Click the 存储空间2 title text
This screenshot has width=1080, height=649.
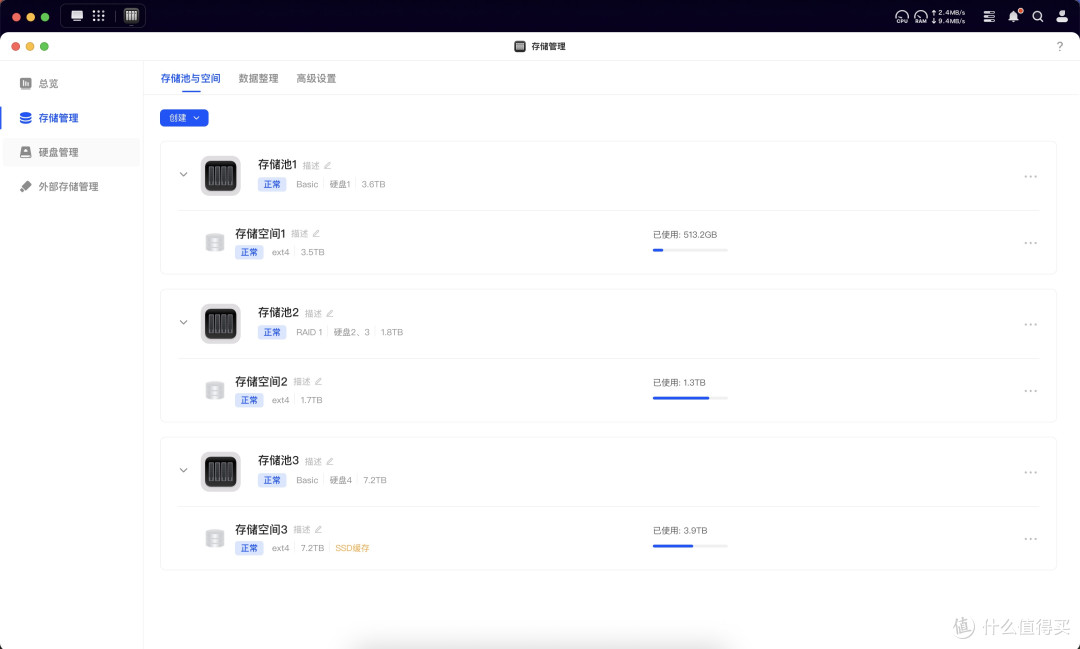point(261,382)
